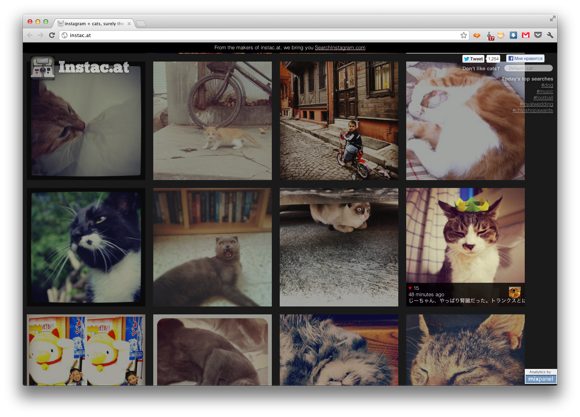Click the instac.at address bar
Viewport: 580px width, 417px height.
(259, 35)
